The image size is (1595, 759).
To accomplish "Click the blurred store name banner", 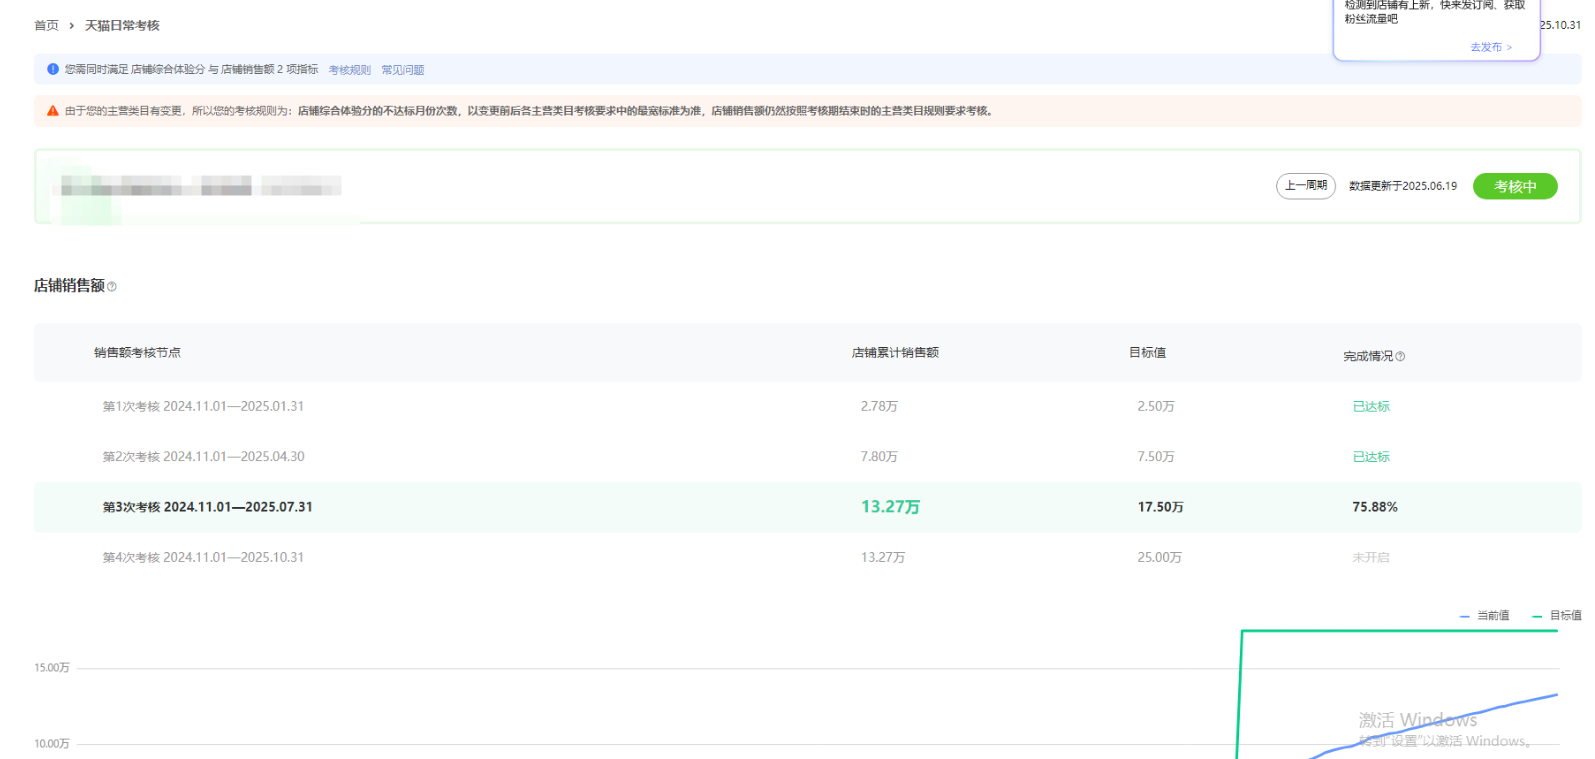I will (x=200, y=186).
